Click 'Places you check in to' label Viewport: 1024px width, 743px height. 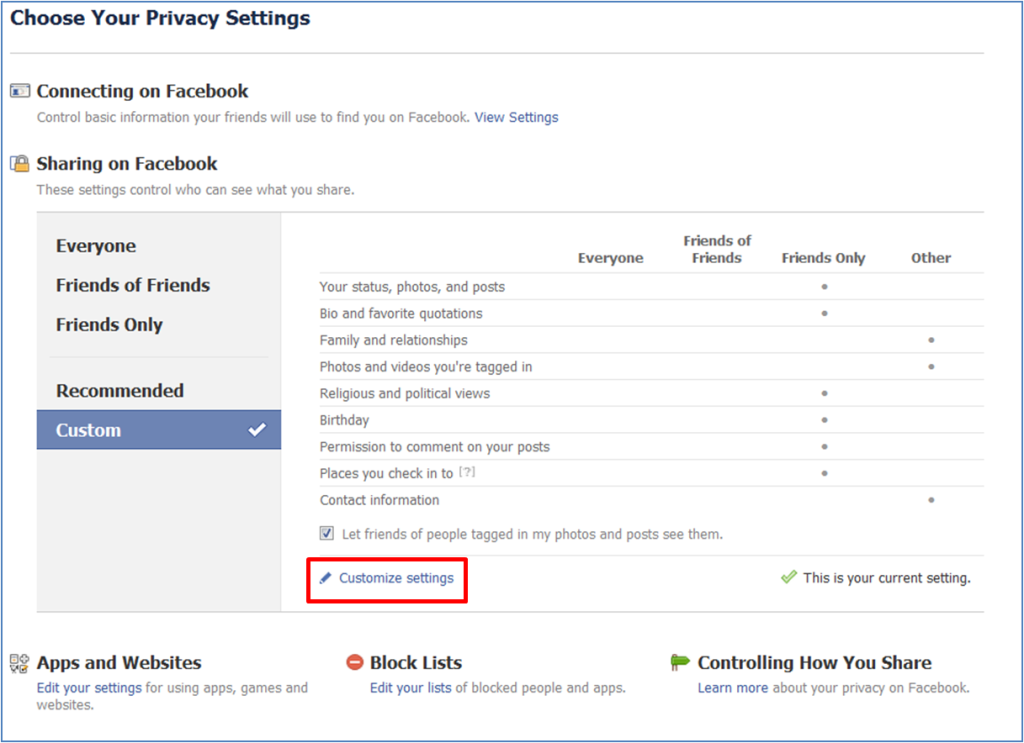click(386, 474)
